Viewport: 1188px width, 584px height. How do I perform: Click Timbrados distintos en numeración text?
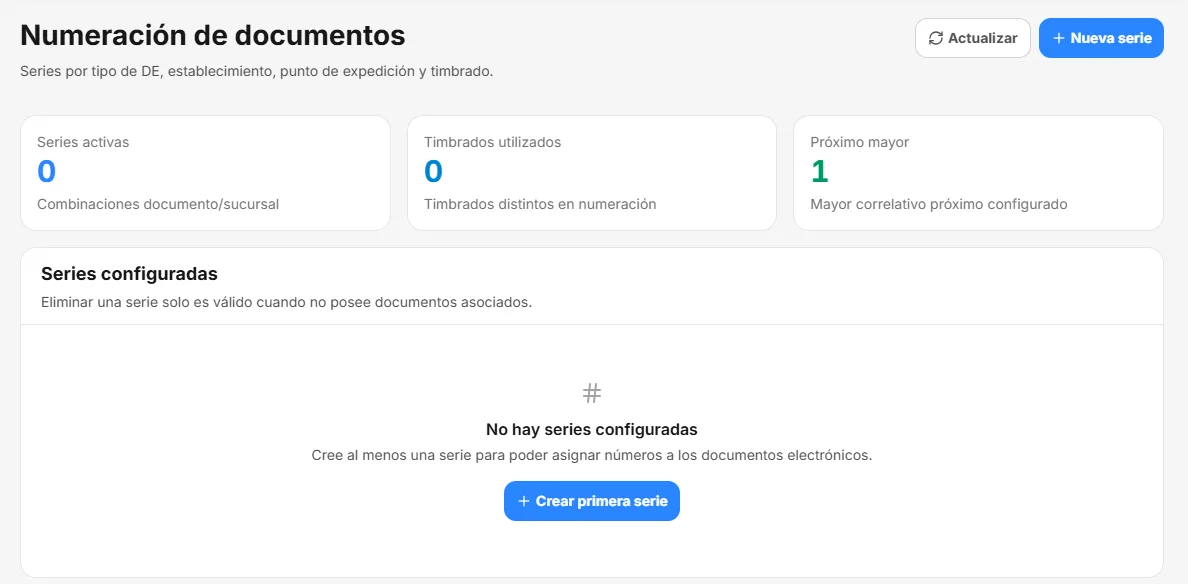pos(540,204)
